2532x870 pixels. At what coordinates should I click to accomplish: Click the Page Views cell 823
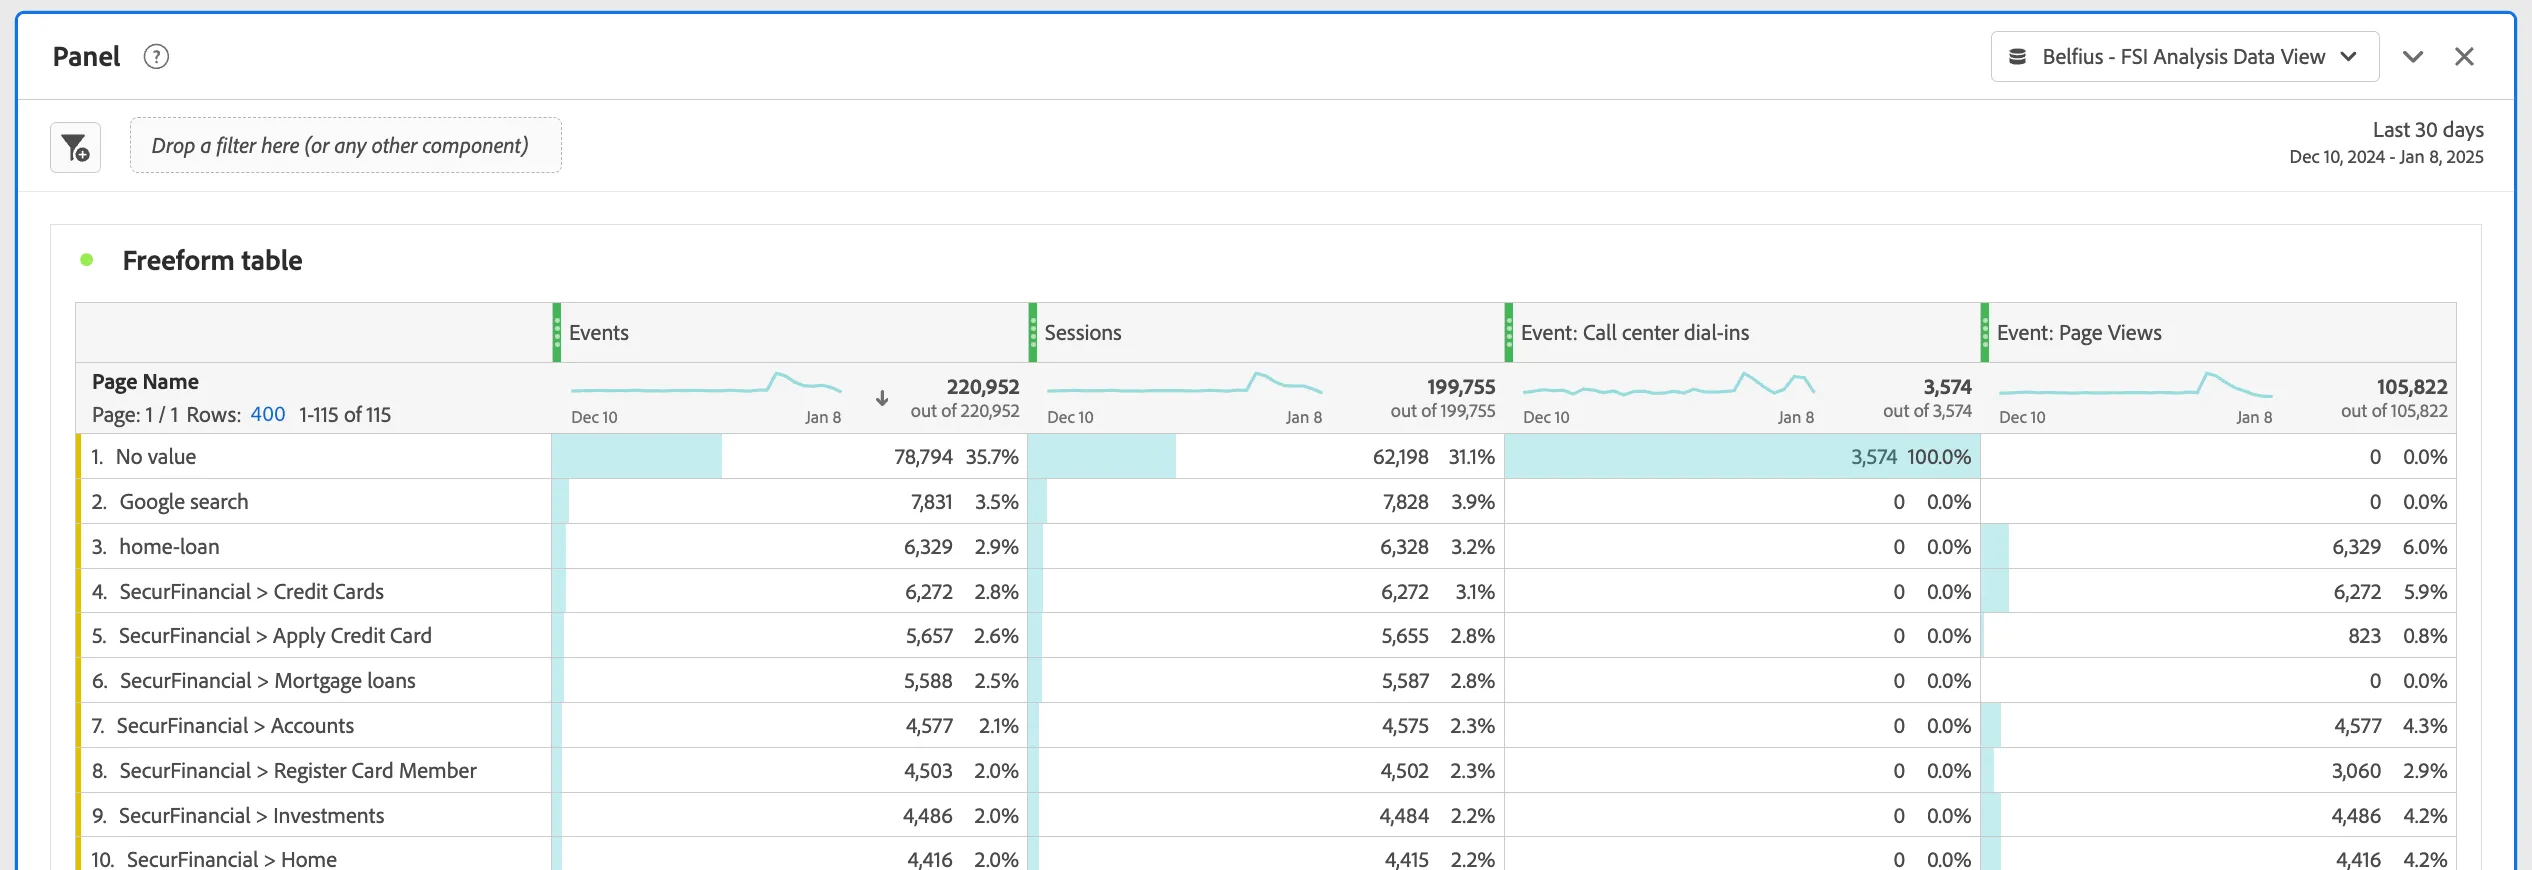point(2219,636)
